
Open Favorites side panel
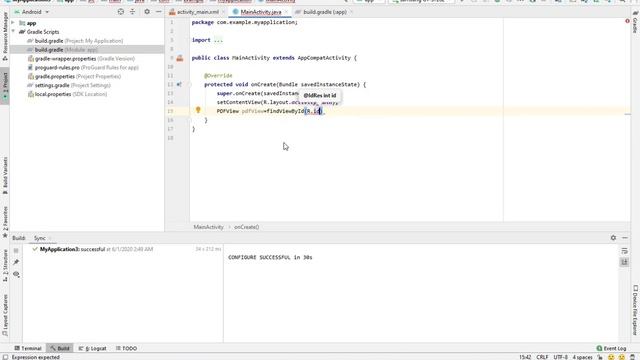tap(5, 222)
